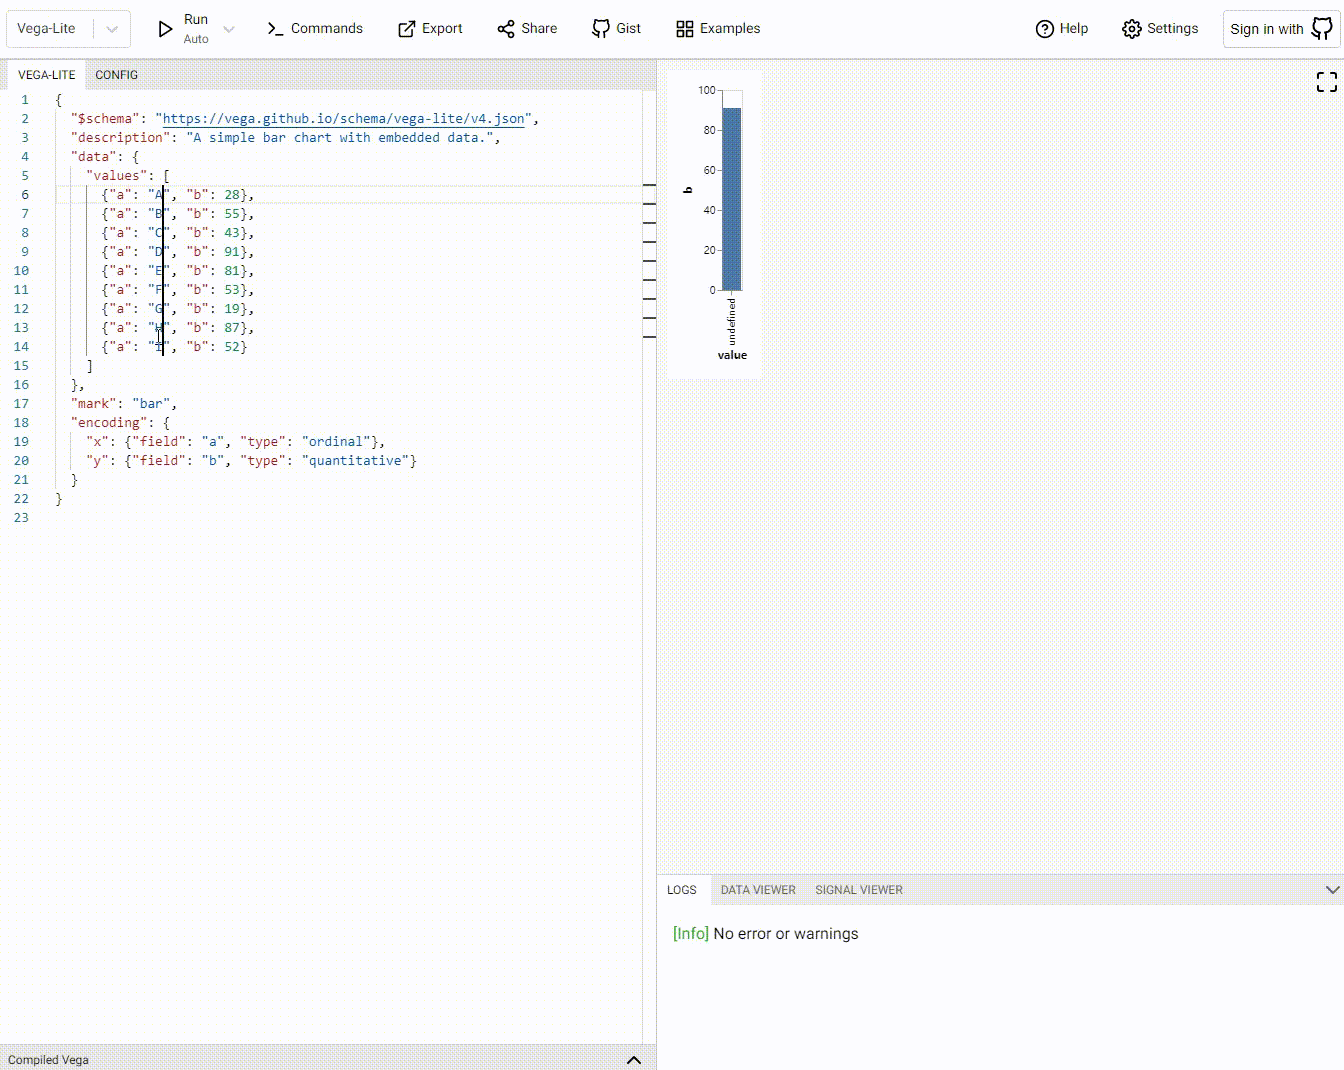The height and width of the screenshot is (1070, 1344).
Task: Click the "quantitative" value in the editor
Action: coord(355,461)
